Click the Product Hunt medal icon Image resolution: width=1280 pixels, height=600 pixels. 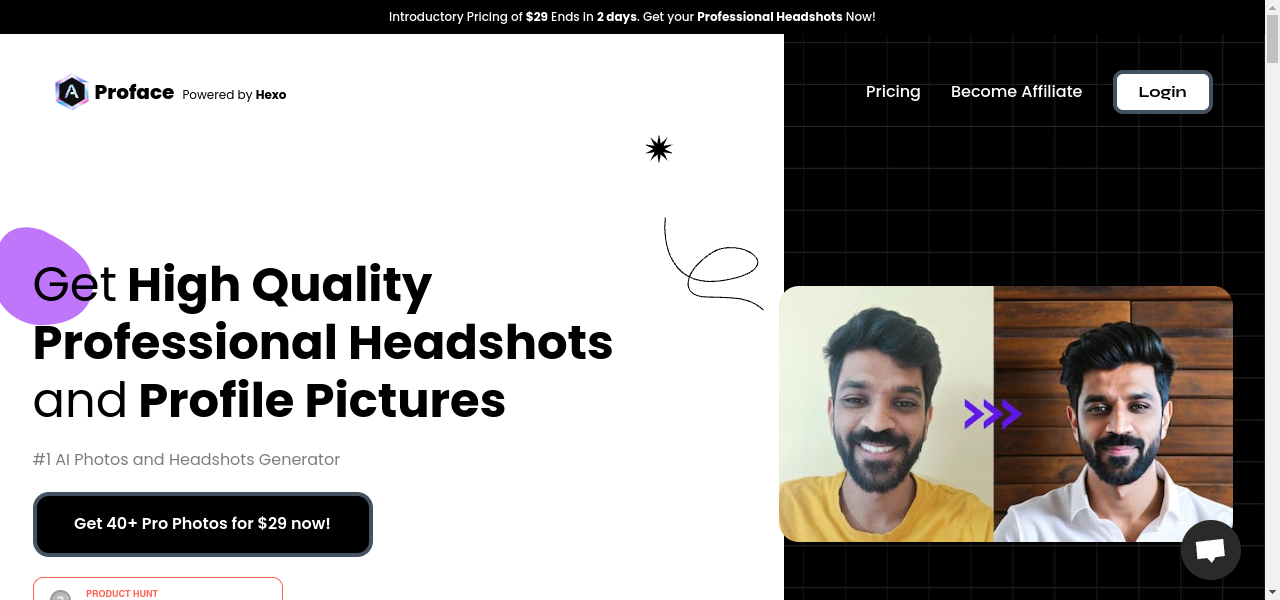tap(61, 596)
